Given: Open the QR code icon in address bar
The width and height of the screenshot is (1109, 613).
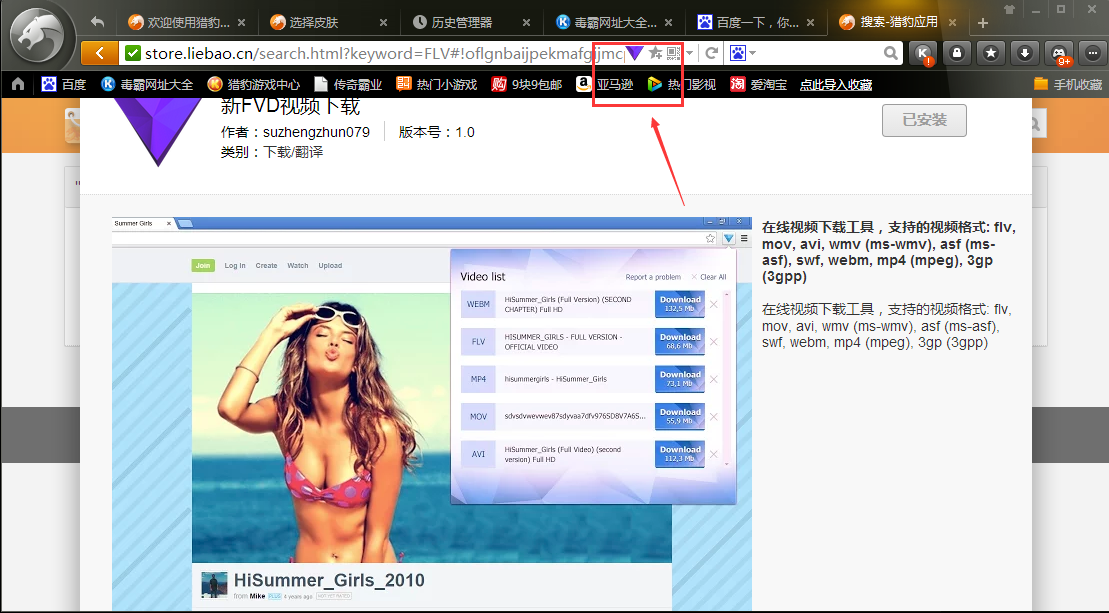Looking at the screenshot, I should coord(673,53).
